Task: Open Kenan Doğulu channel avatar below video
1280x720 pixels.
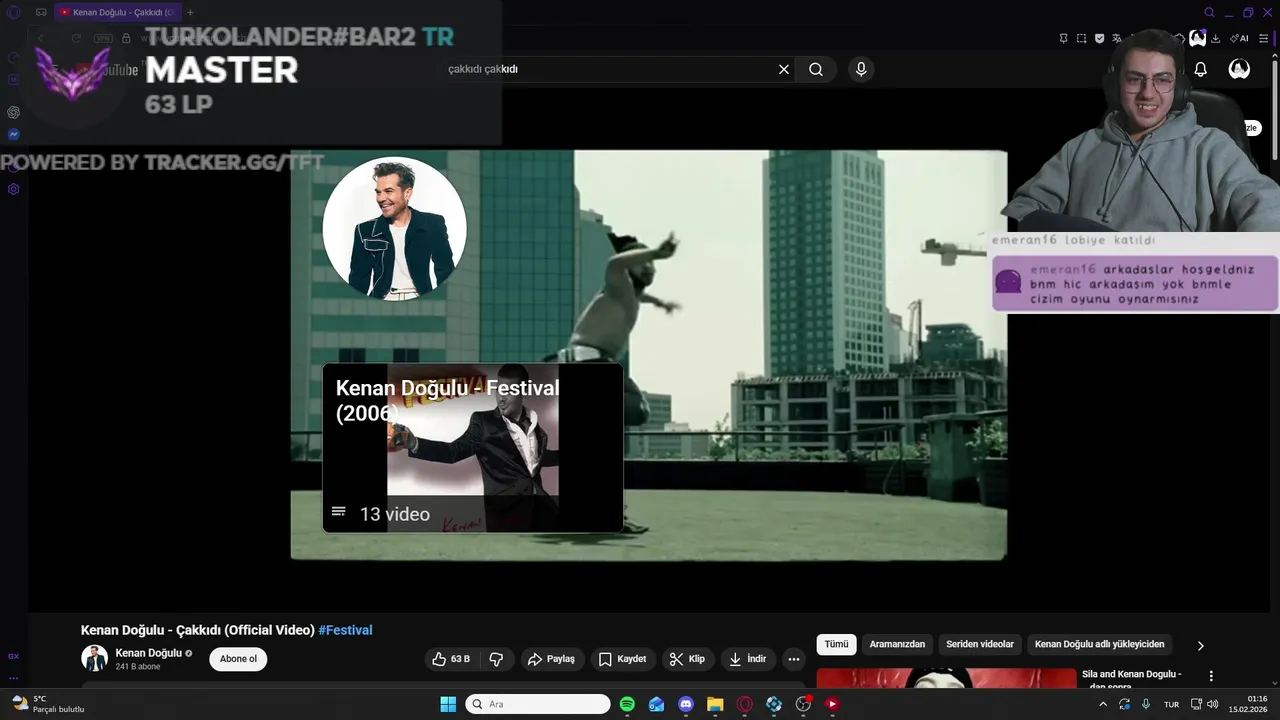Action: [94, 659]
